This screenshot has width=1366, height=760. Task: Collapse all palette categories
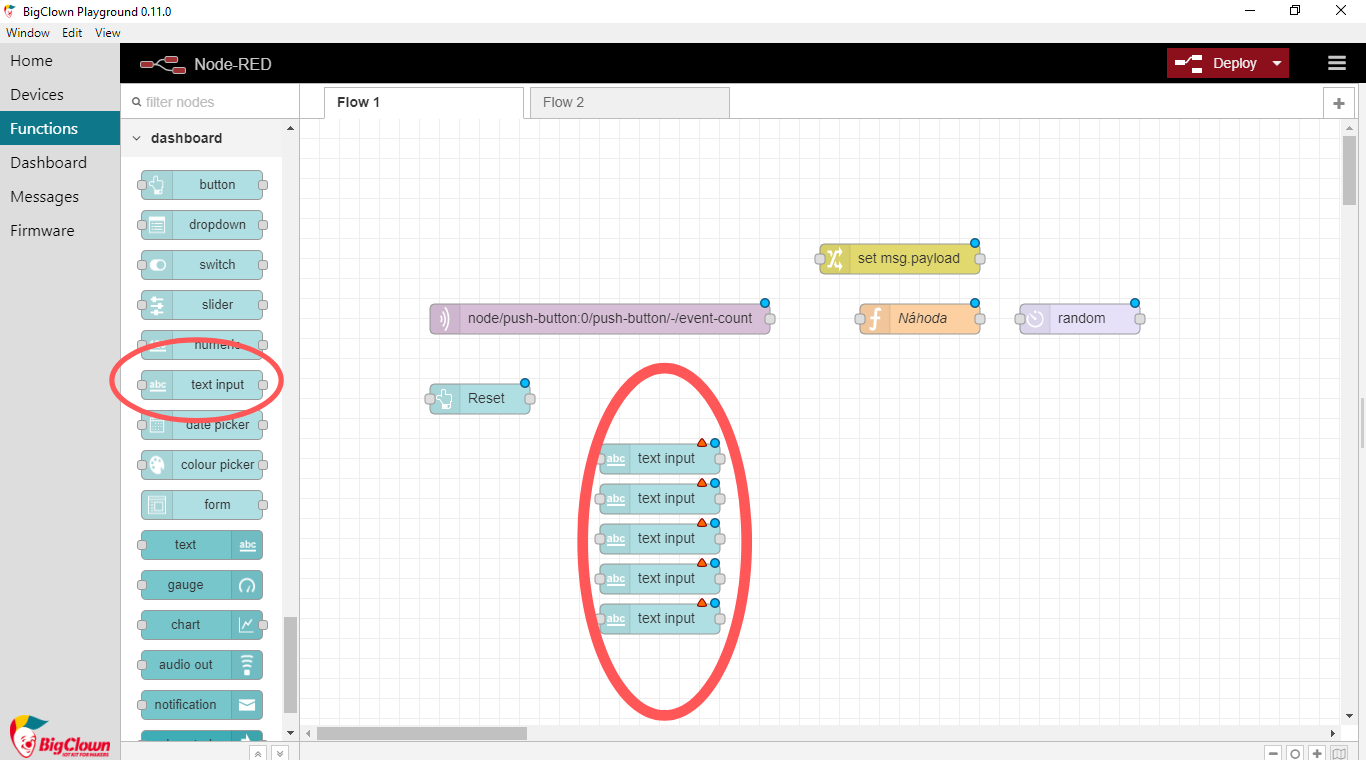[258, 753]
